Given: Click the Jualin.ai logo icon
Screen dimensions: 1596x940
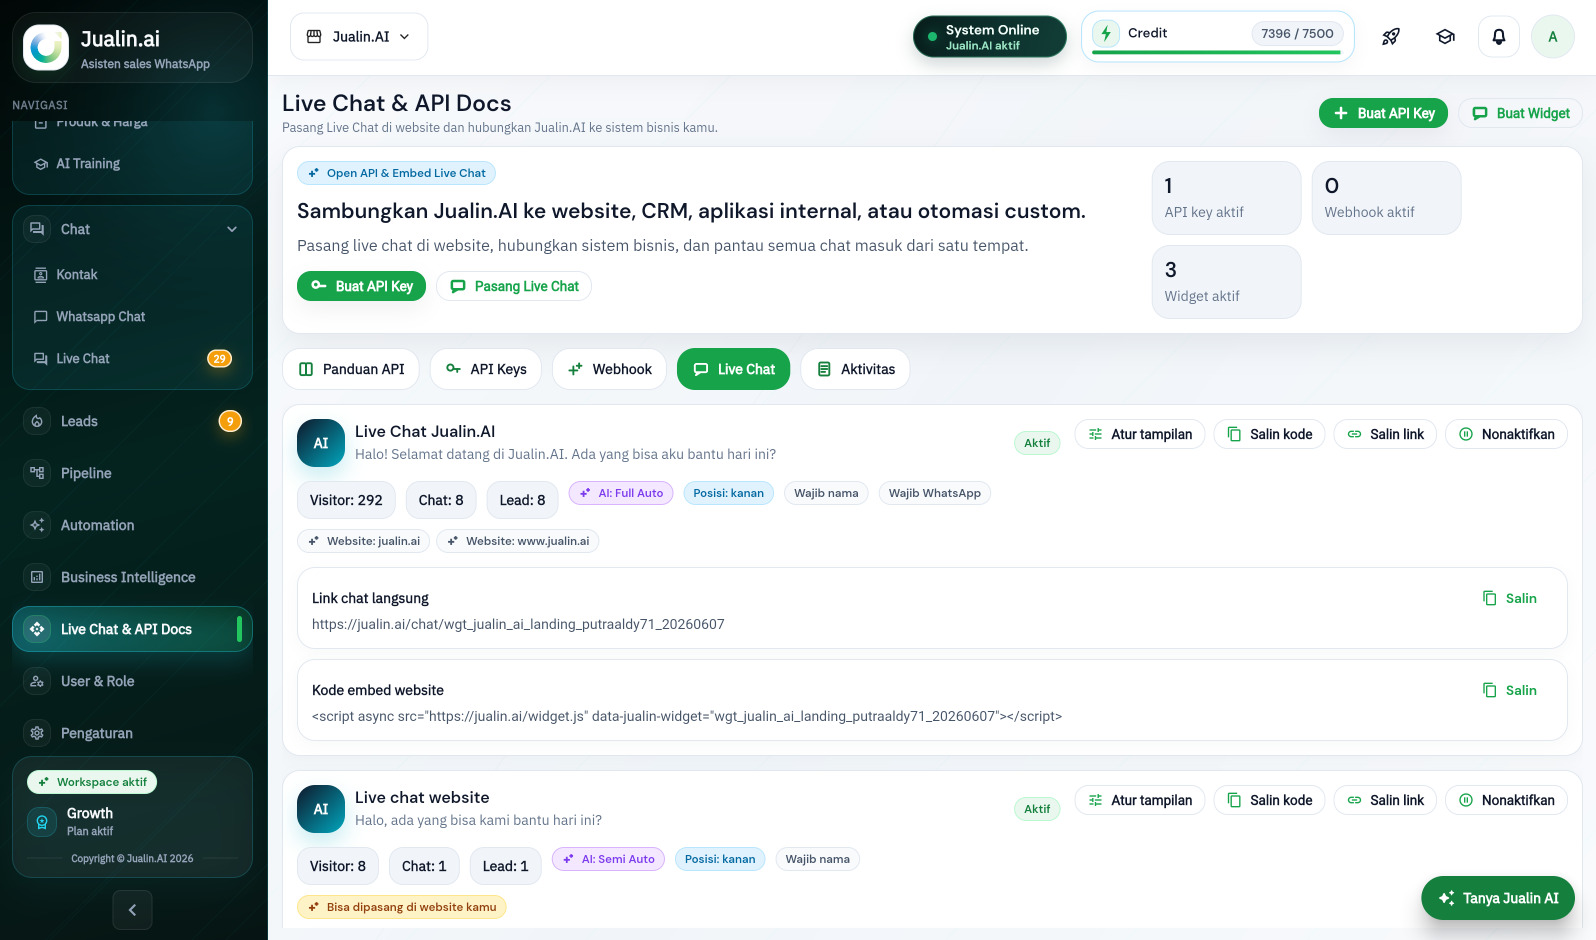Looking at the screenshot, I should 46,47.
